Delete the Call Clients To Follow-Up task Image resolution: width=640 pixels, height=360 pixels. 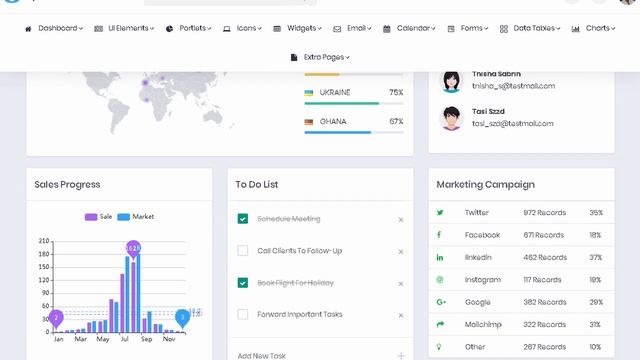pyautogui.click(x=401, y=252)
